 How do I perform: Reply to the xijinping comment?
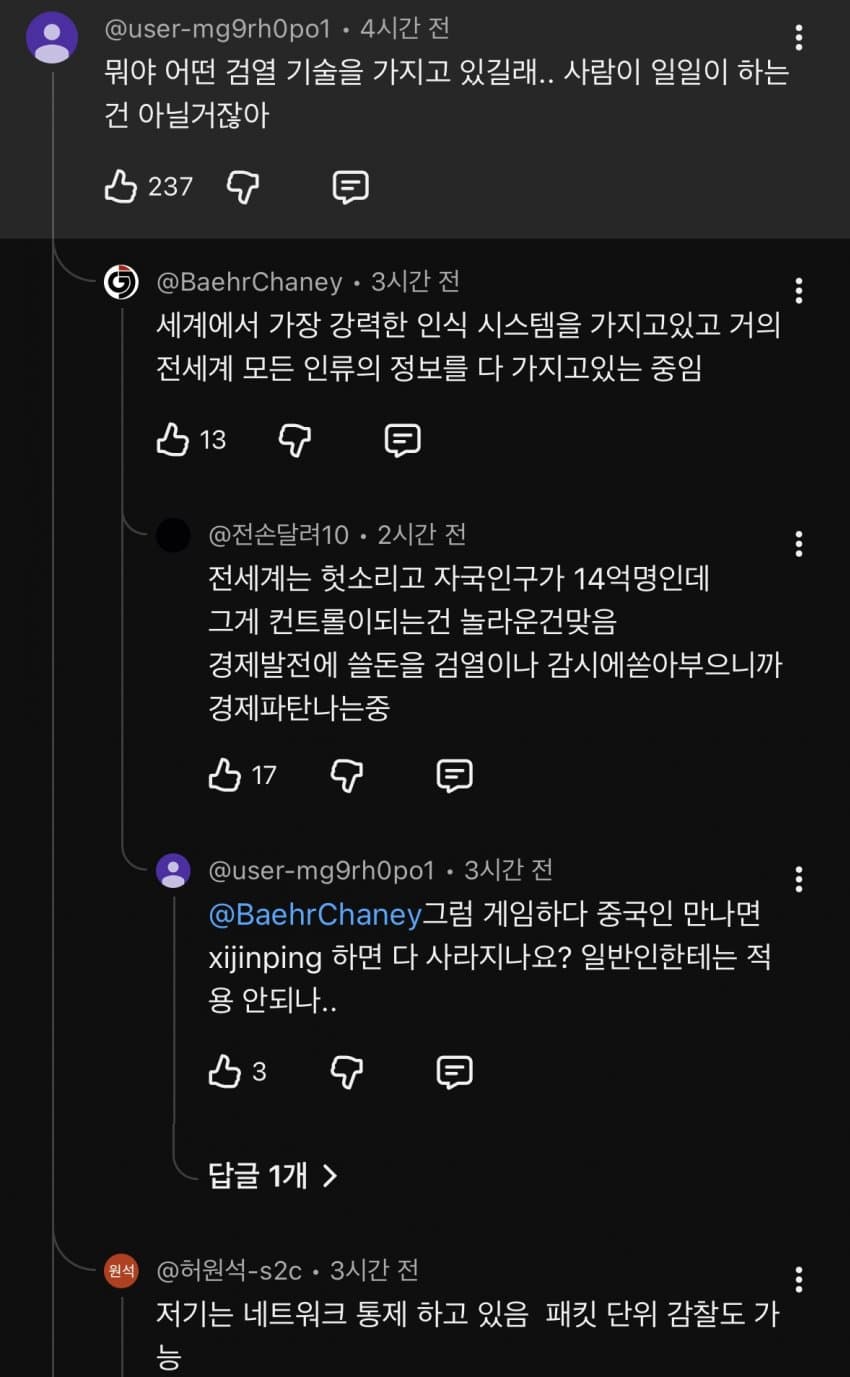click(455, 1072)
